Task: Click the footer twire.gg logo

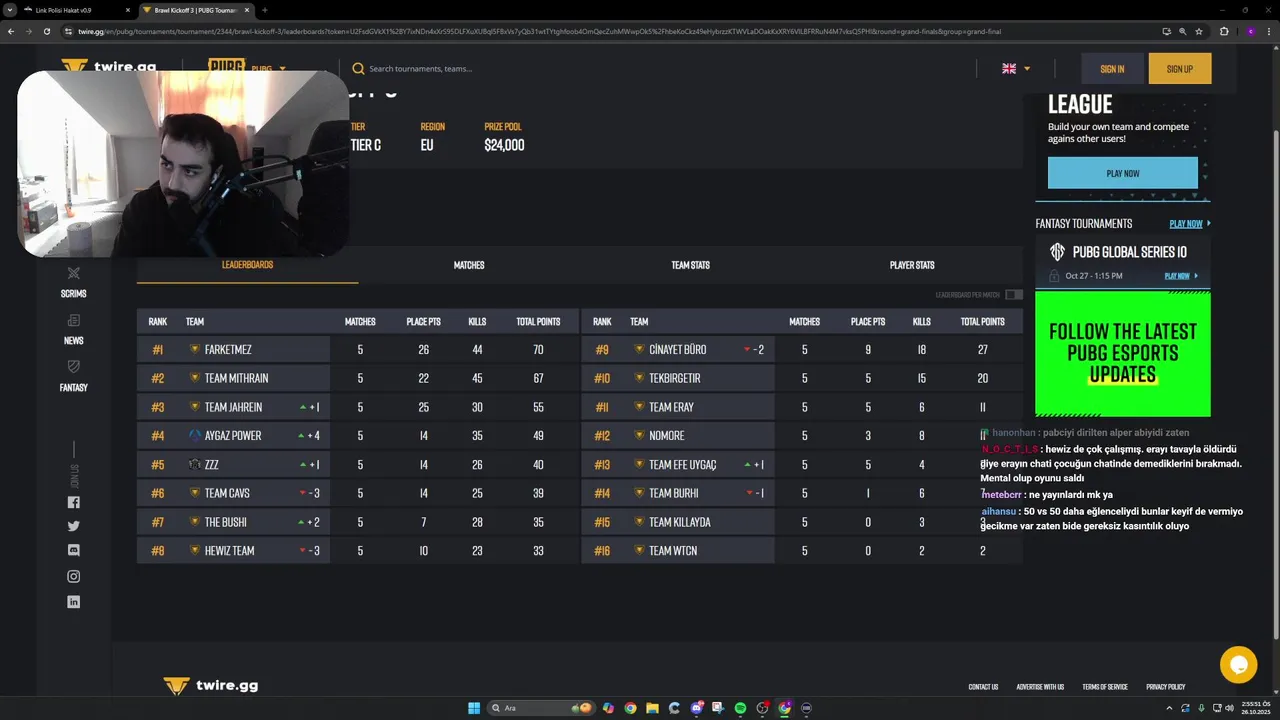Action: (x=211, y=686)
